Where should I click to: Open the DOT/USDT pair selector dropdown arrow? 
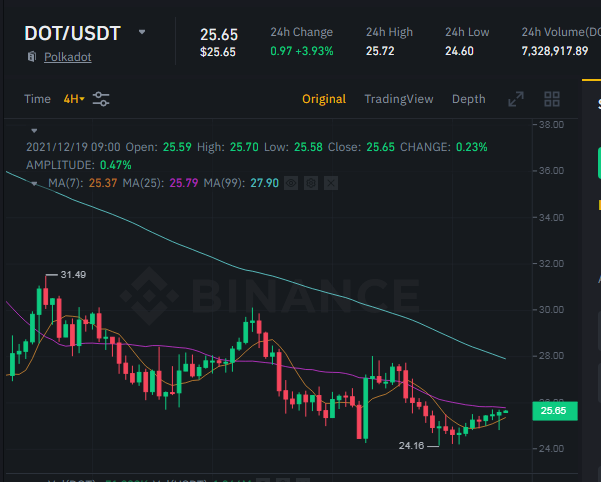[x=142, y=32]
